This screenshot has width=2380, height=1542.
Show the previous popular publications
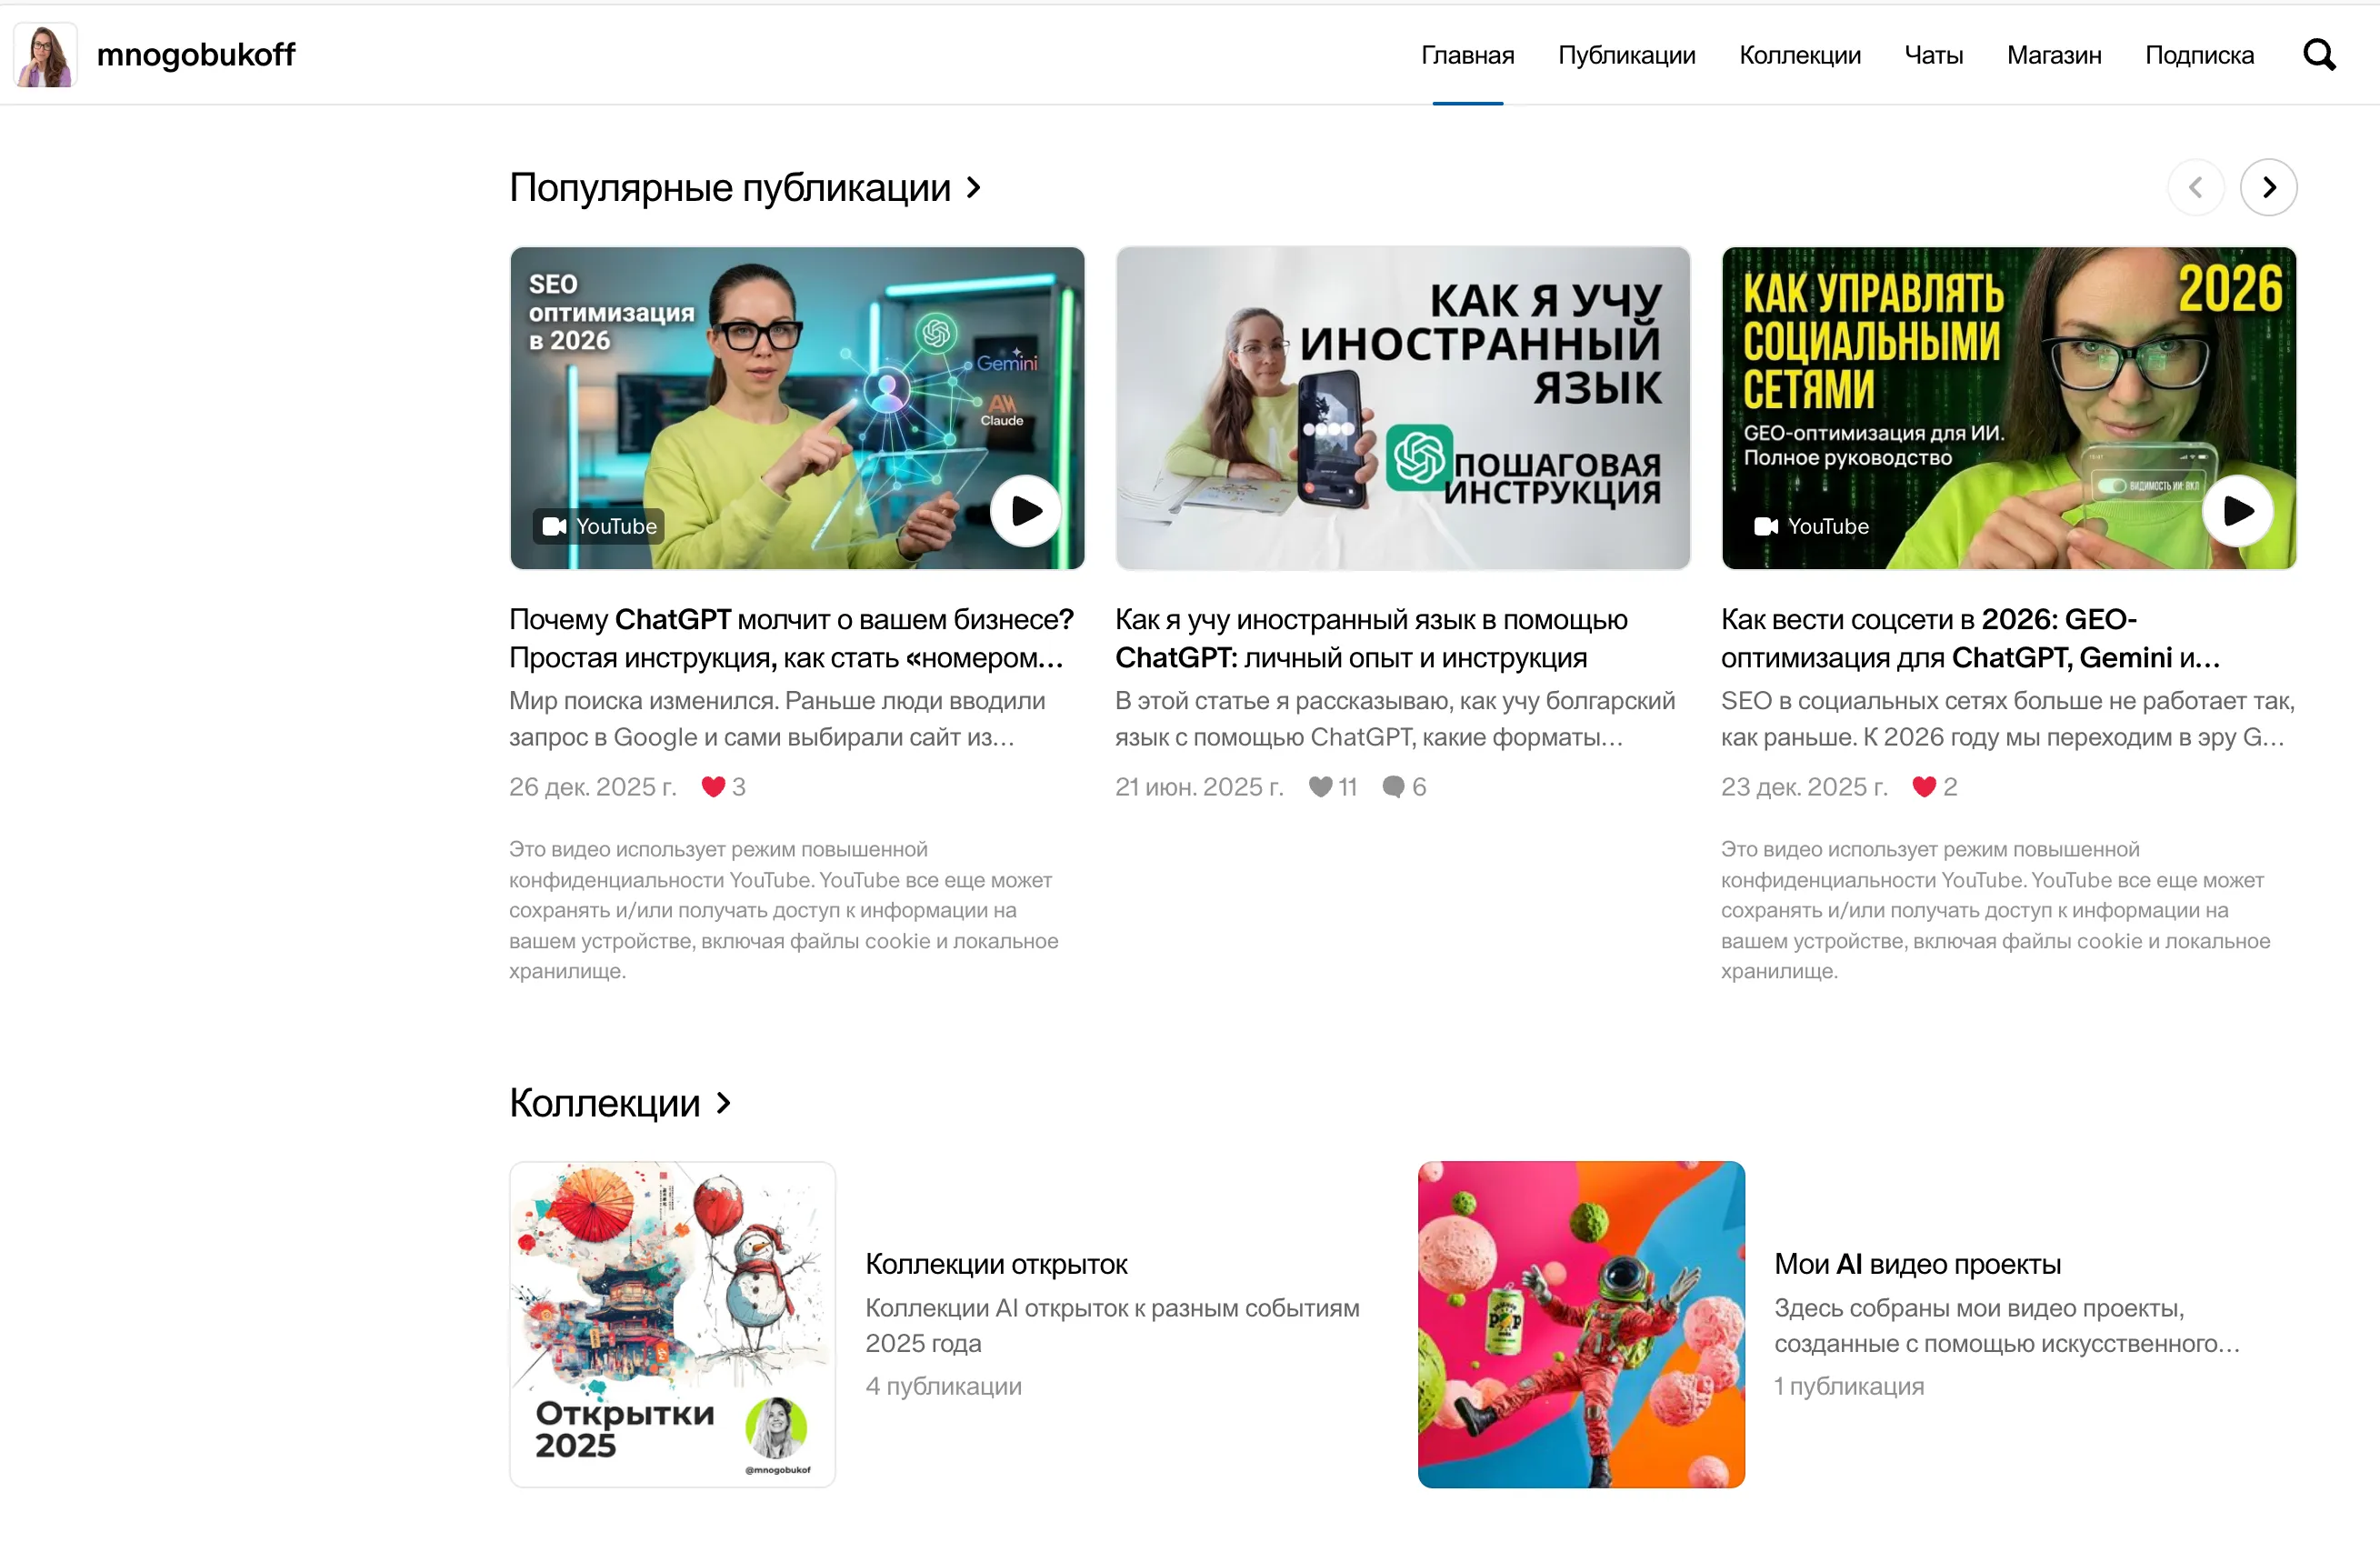click(x=2195, y=187)
